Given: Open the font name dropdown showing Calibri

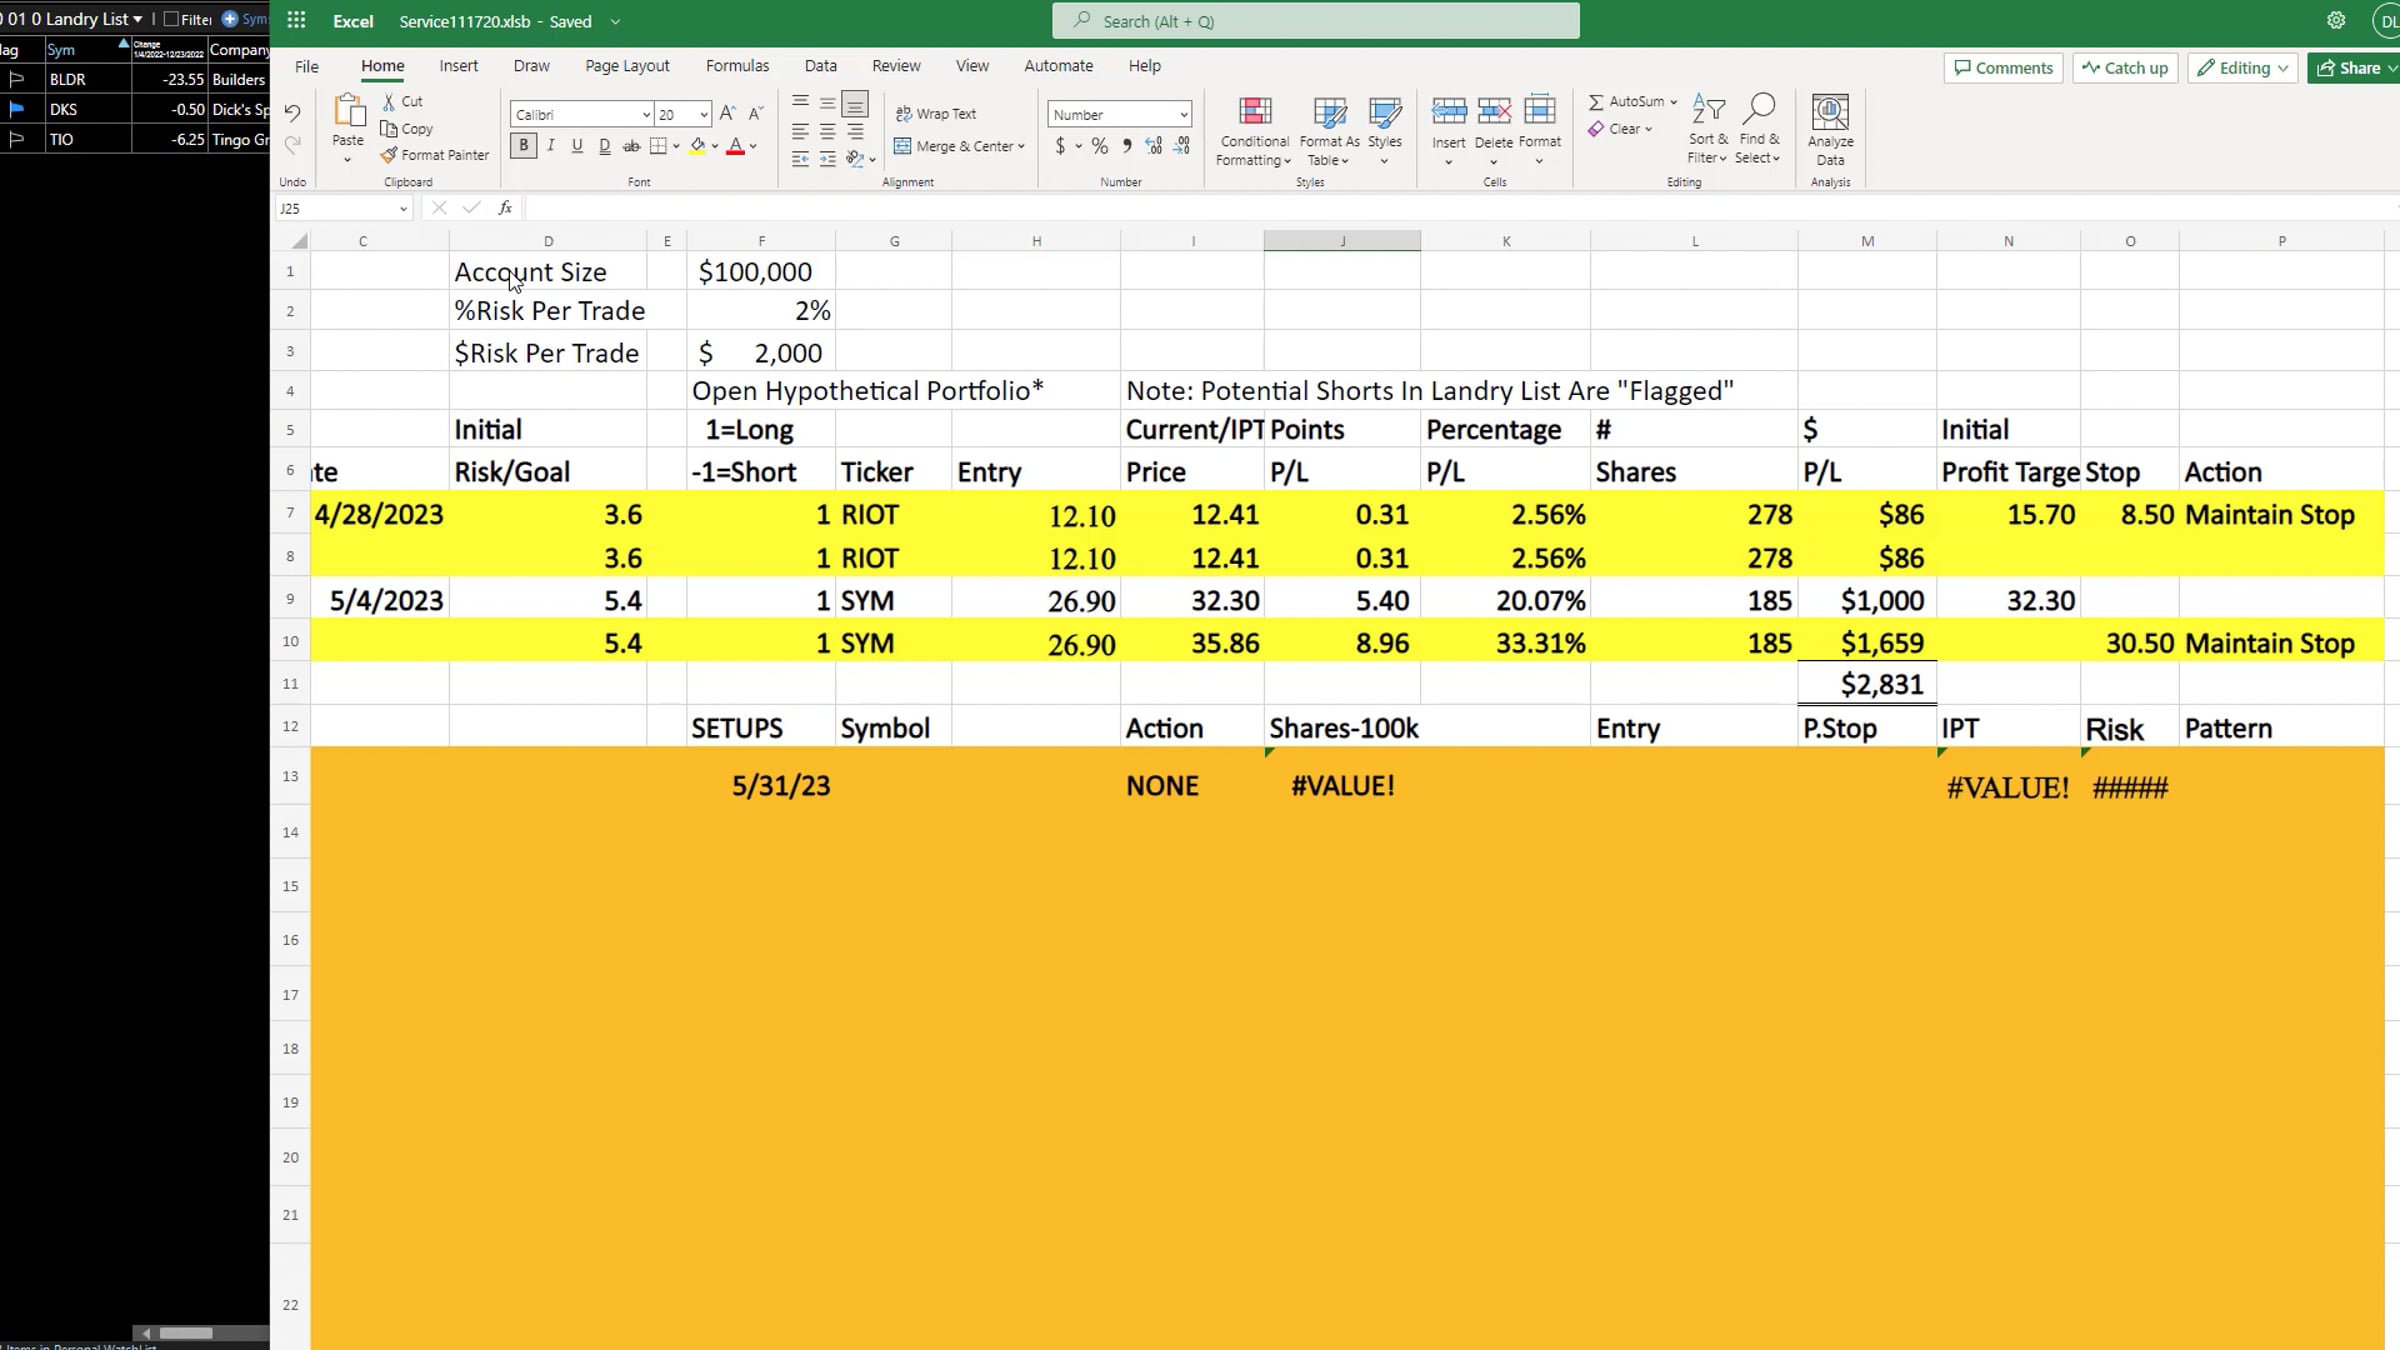Looking at the screenshot, I should pos(645,115).
